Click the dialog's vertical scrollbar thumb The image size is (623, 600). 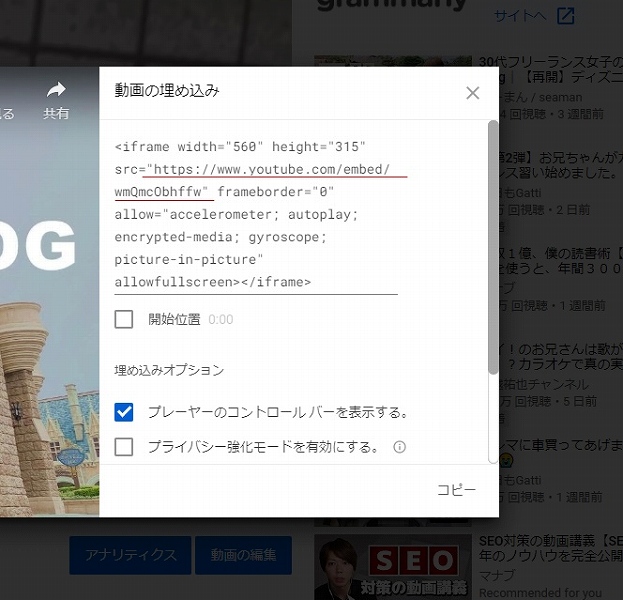click(493, 247)
